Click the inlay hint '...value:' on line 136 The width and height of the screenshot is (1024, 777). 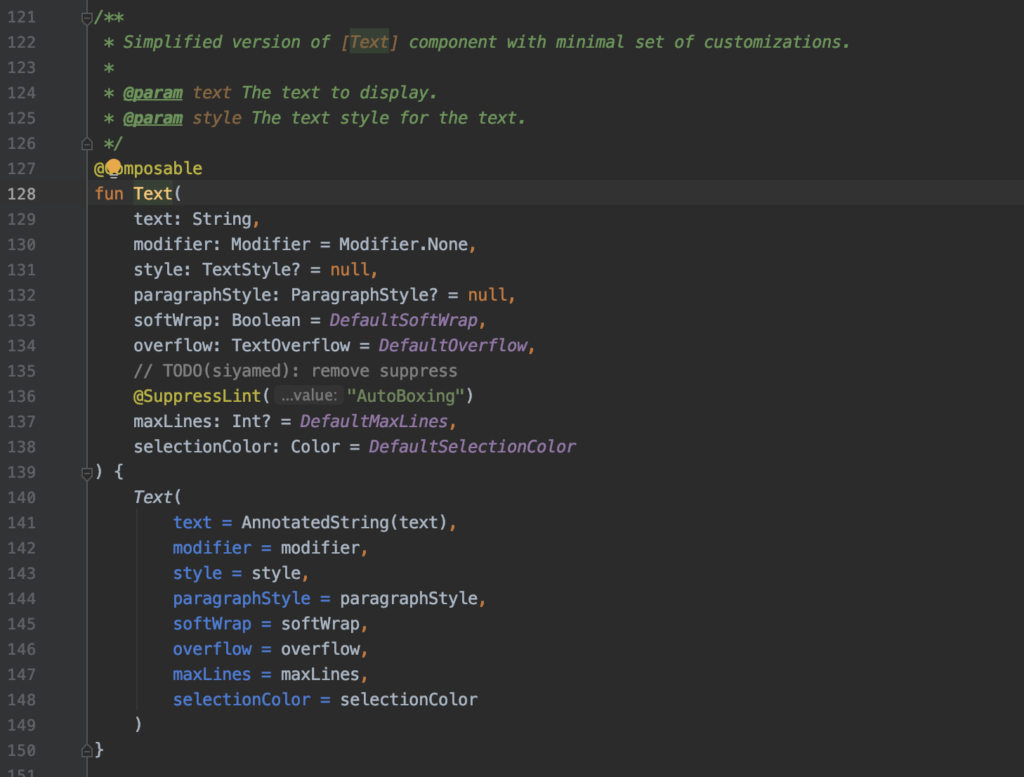(308, 396)
